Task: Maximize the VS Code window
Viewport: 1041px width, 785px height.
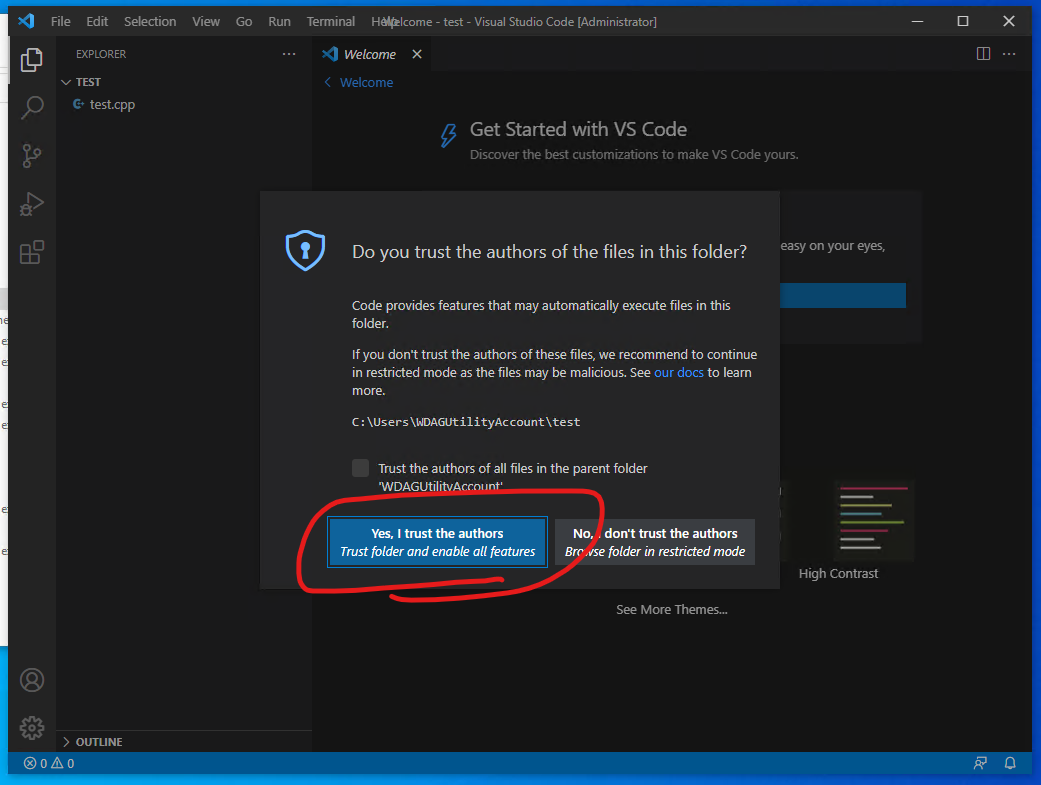Action: 963,21
